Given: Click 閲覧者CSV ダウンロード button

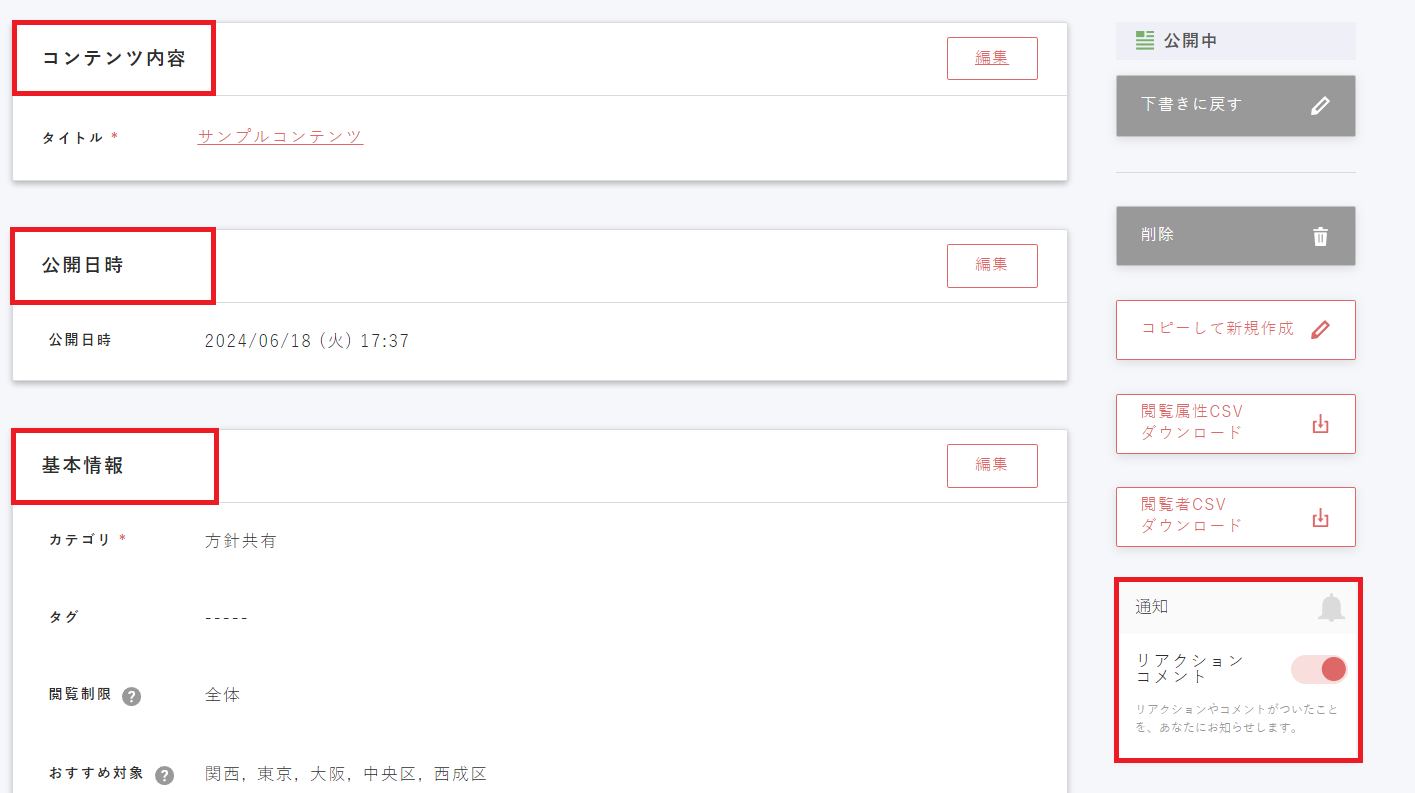Looking at the screenshot, I should (1236, 517).
